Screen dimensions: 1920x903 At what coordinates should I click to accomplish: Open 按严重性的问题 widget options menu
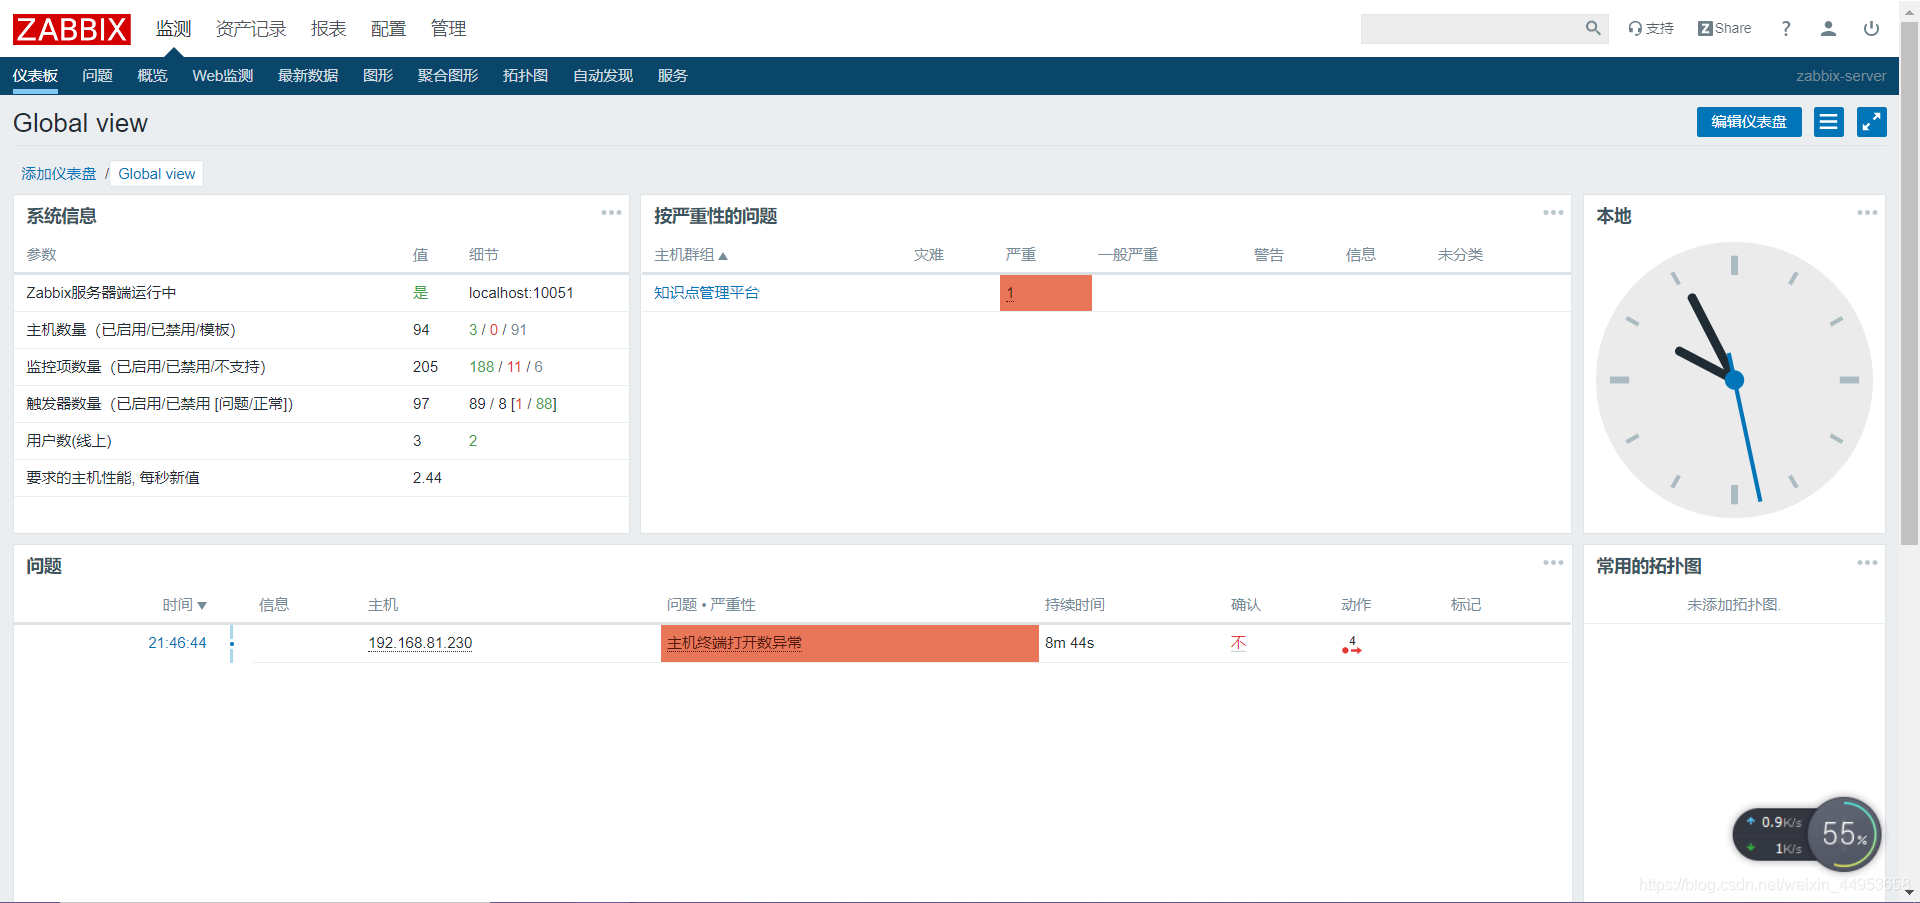point(1553,213)
